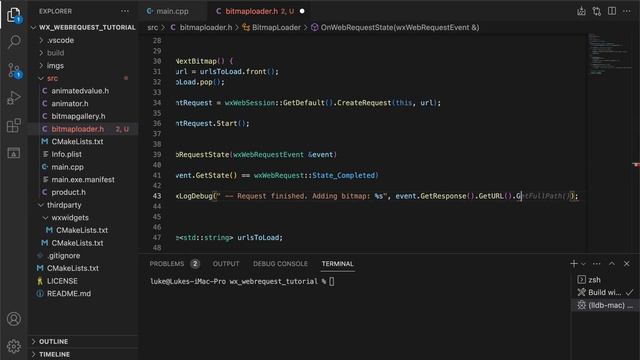Maximize the panel size with up chevron
The image size is (640, 360).
pyautogui.click(x=611, y=264)
